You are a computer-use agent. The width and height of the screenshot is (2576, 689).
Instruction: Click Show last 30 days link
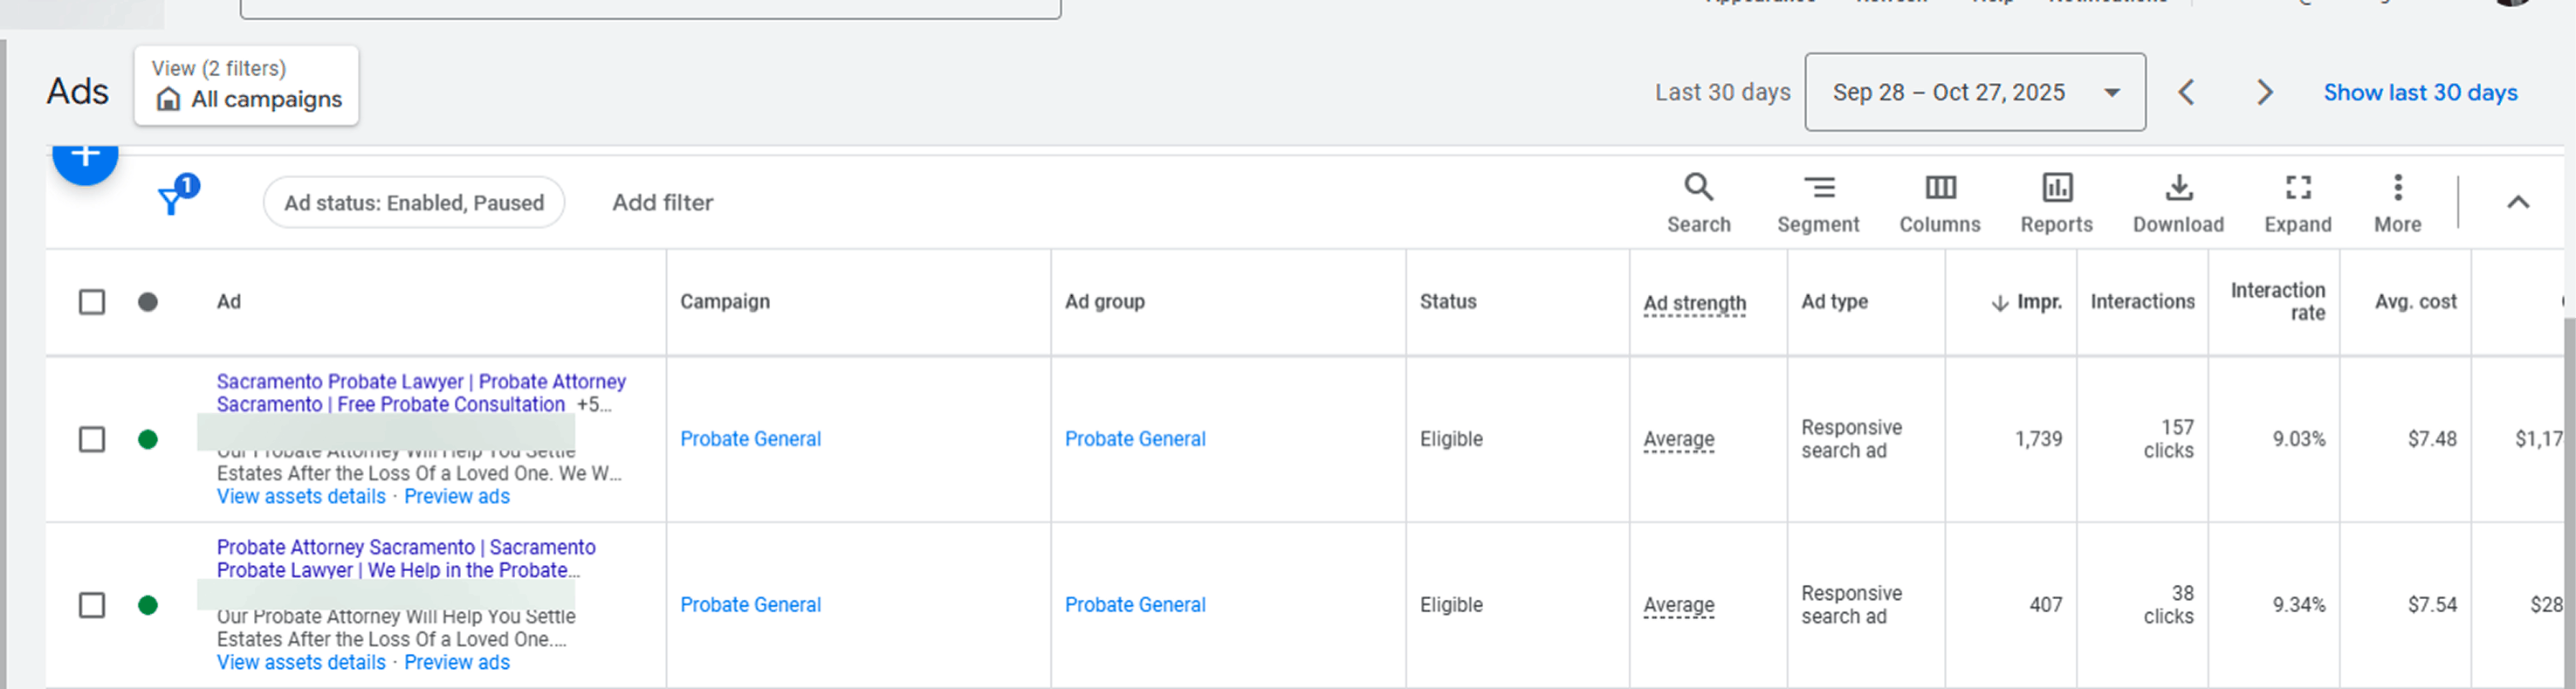(2419, 92)
